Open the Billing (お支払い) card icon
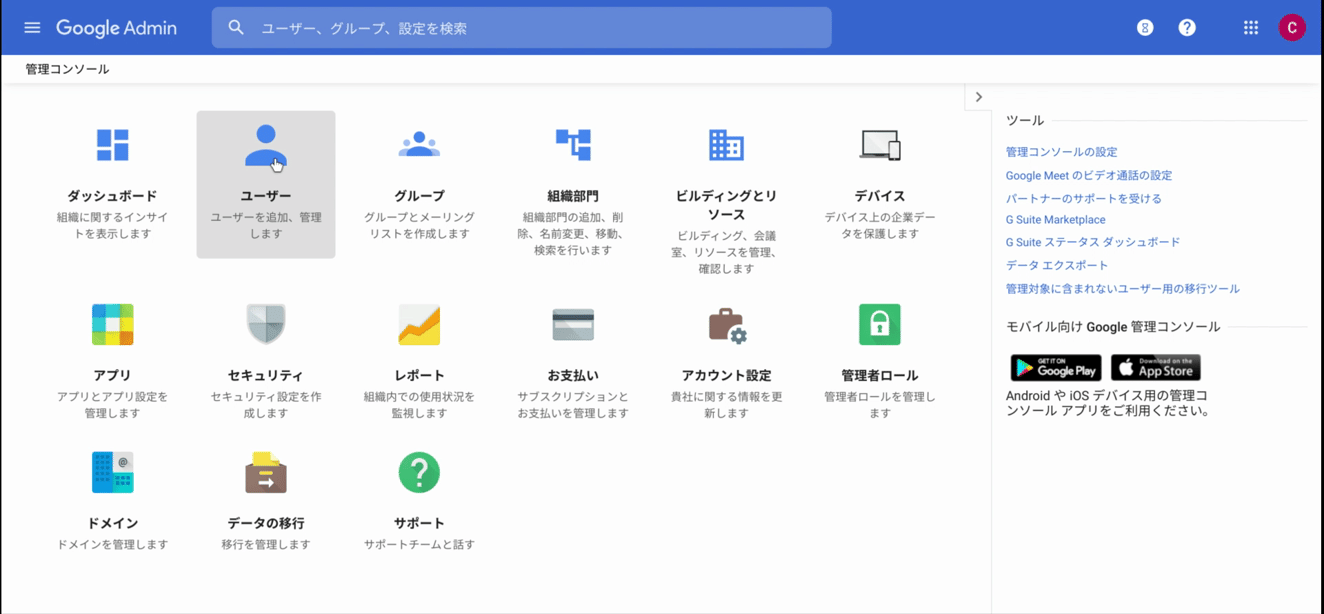 tap(573, 325)
